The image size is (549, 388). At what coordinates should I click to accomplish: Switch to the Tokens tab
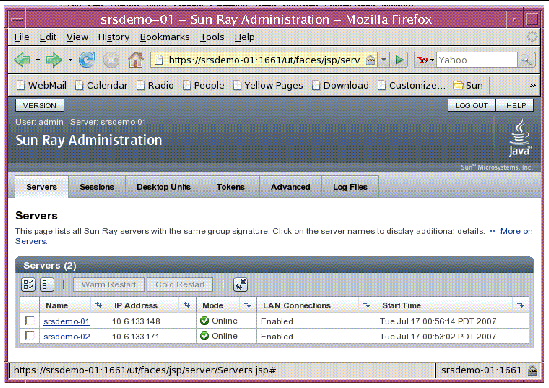coord(230,187)
